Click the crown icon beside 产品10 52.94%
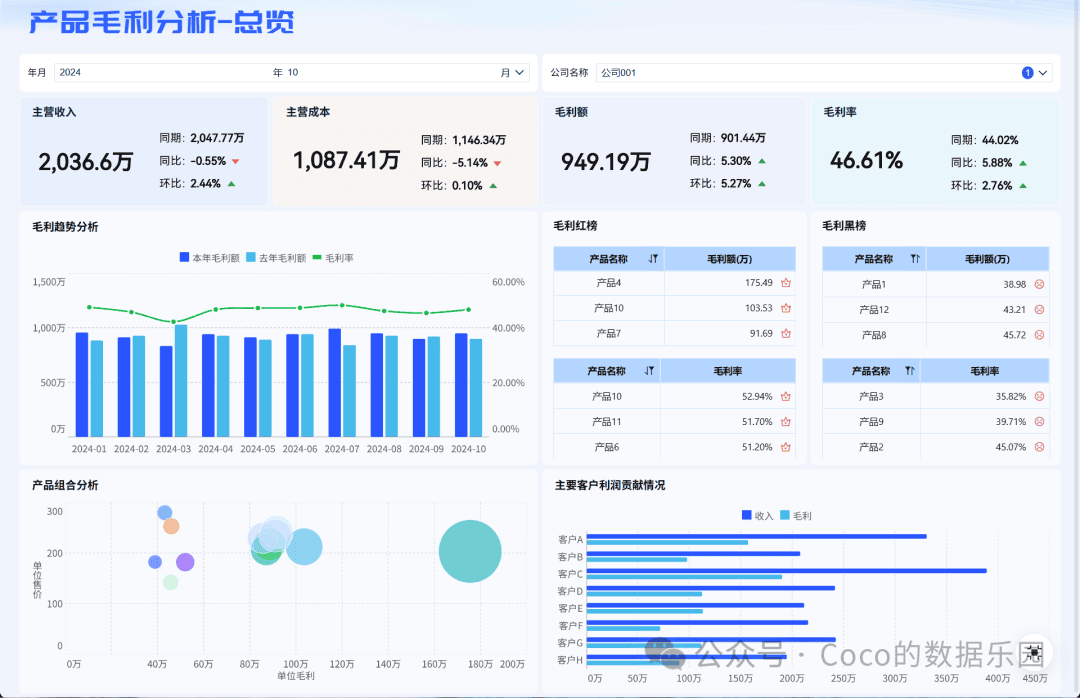Screen dimensions: 1080x698 786,396
